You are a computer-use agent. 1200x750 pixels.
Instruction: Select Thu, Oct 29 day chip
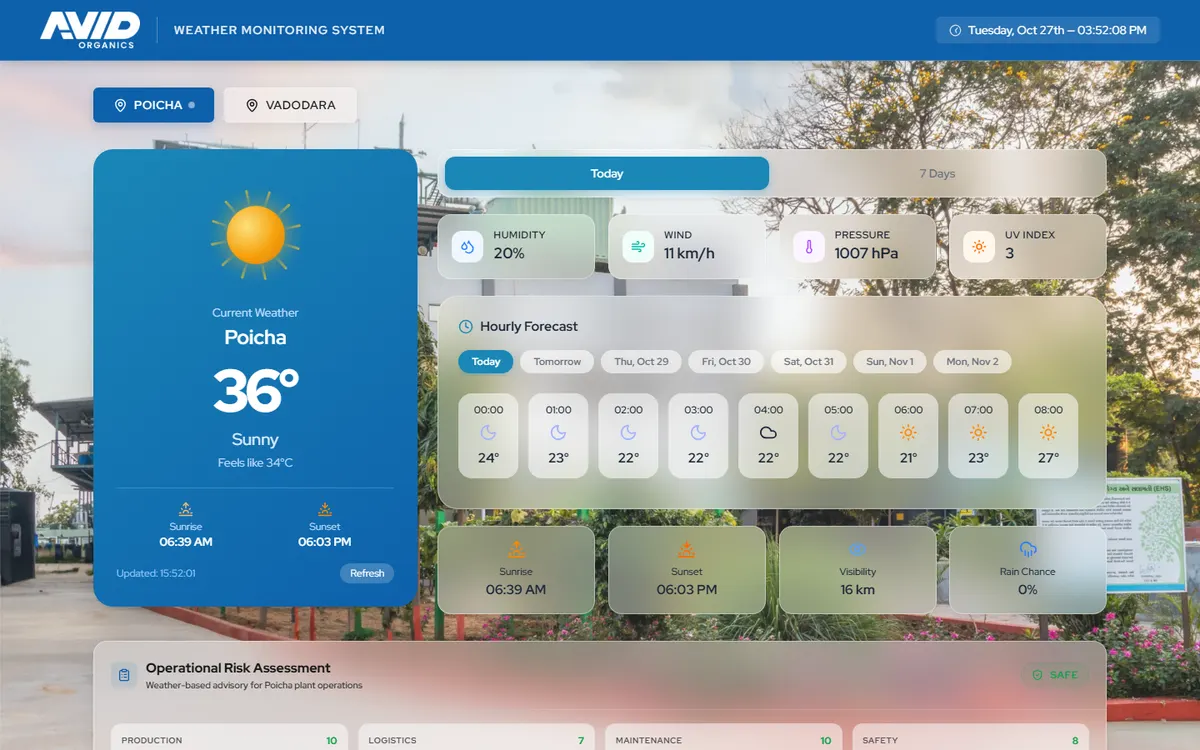pos(641,361)
